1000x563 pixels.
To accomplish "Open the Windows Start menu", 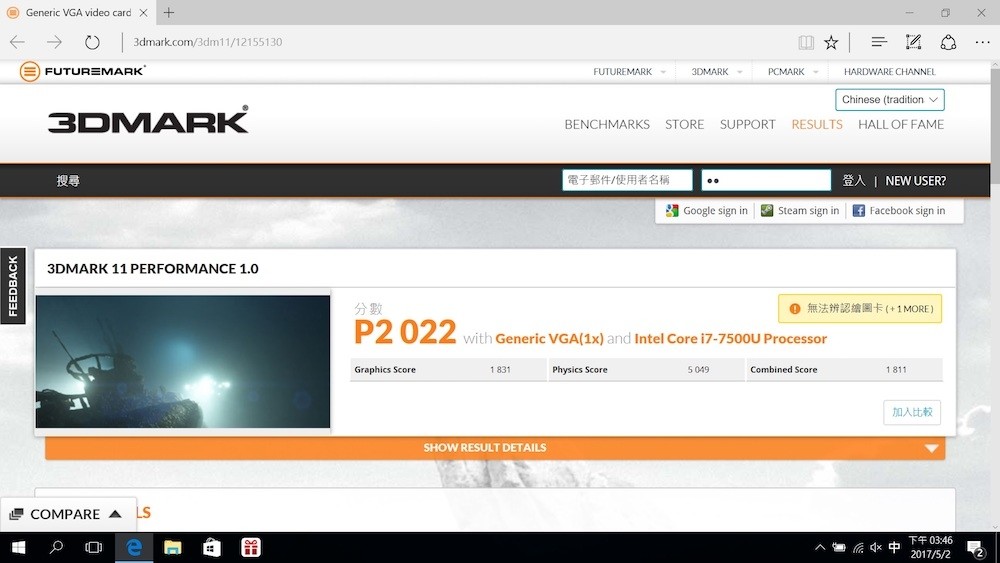I will pos(18,548).
